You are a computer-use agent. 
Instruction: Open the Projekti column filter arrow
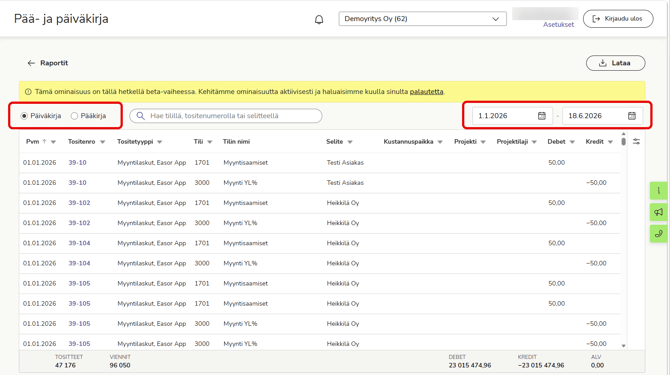pos(483,142)
